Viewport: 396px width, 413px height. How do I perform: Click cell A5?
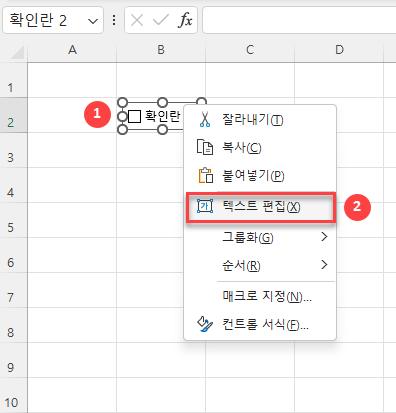click(x=72, y=220)
